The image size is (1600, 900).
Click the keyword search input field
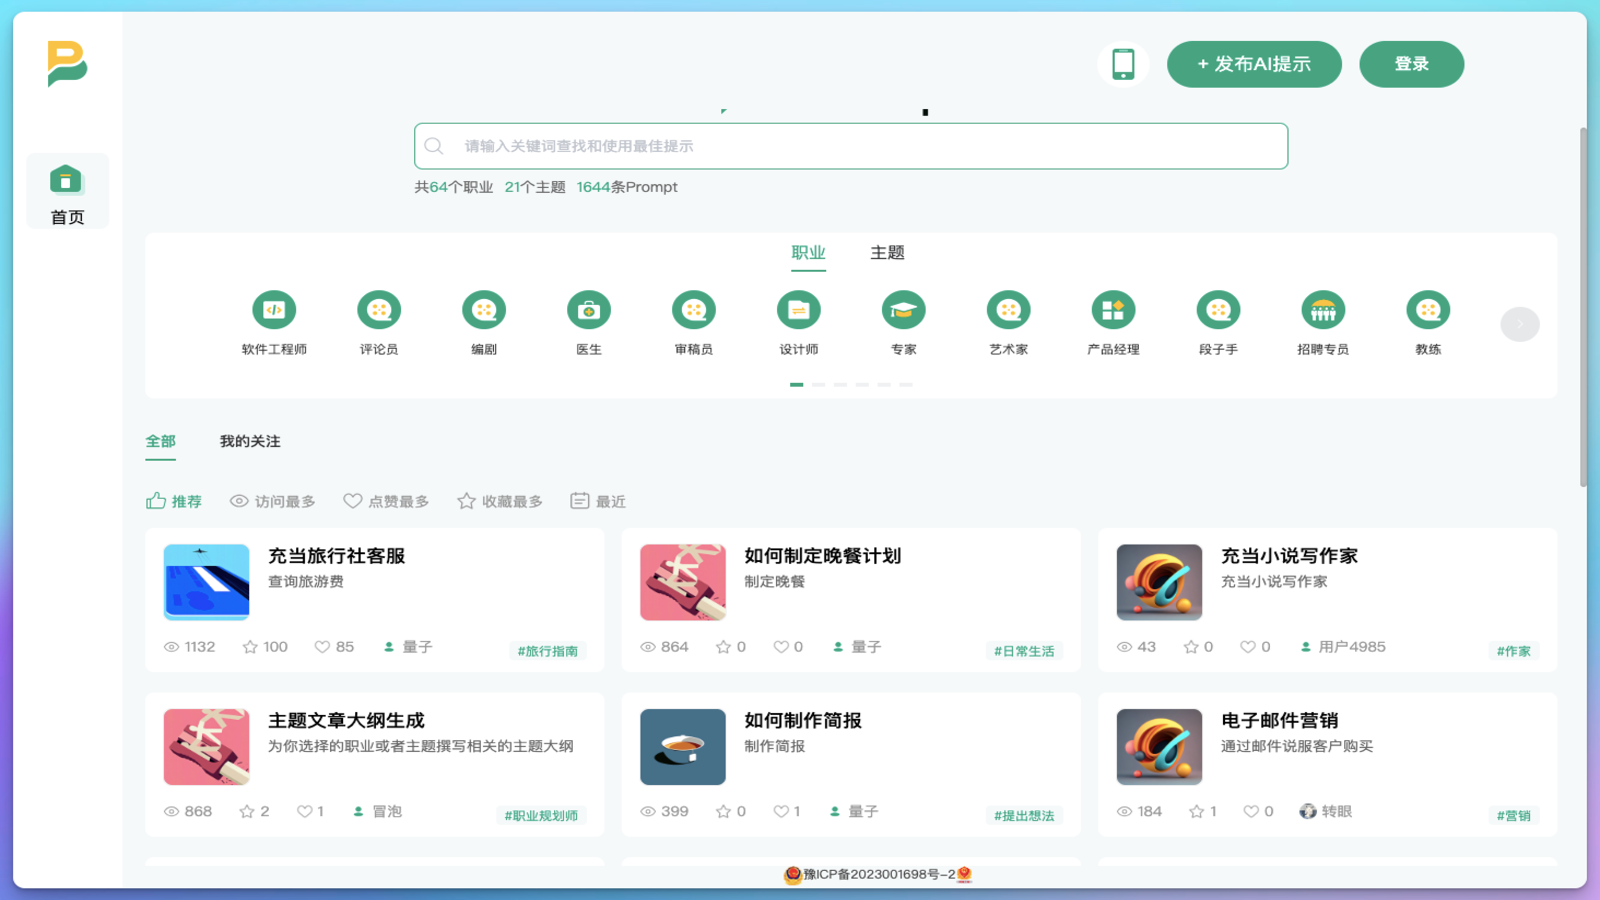pos(850,145)
